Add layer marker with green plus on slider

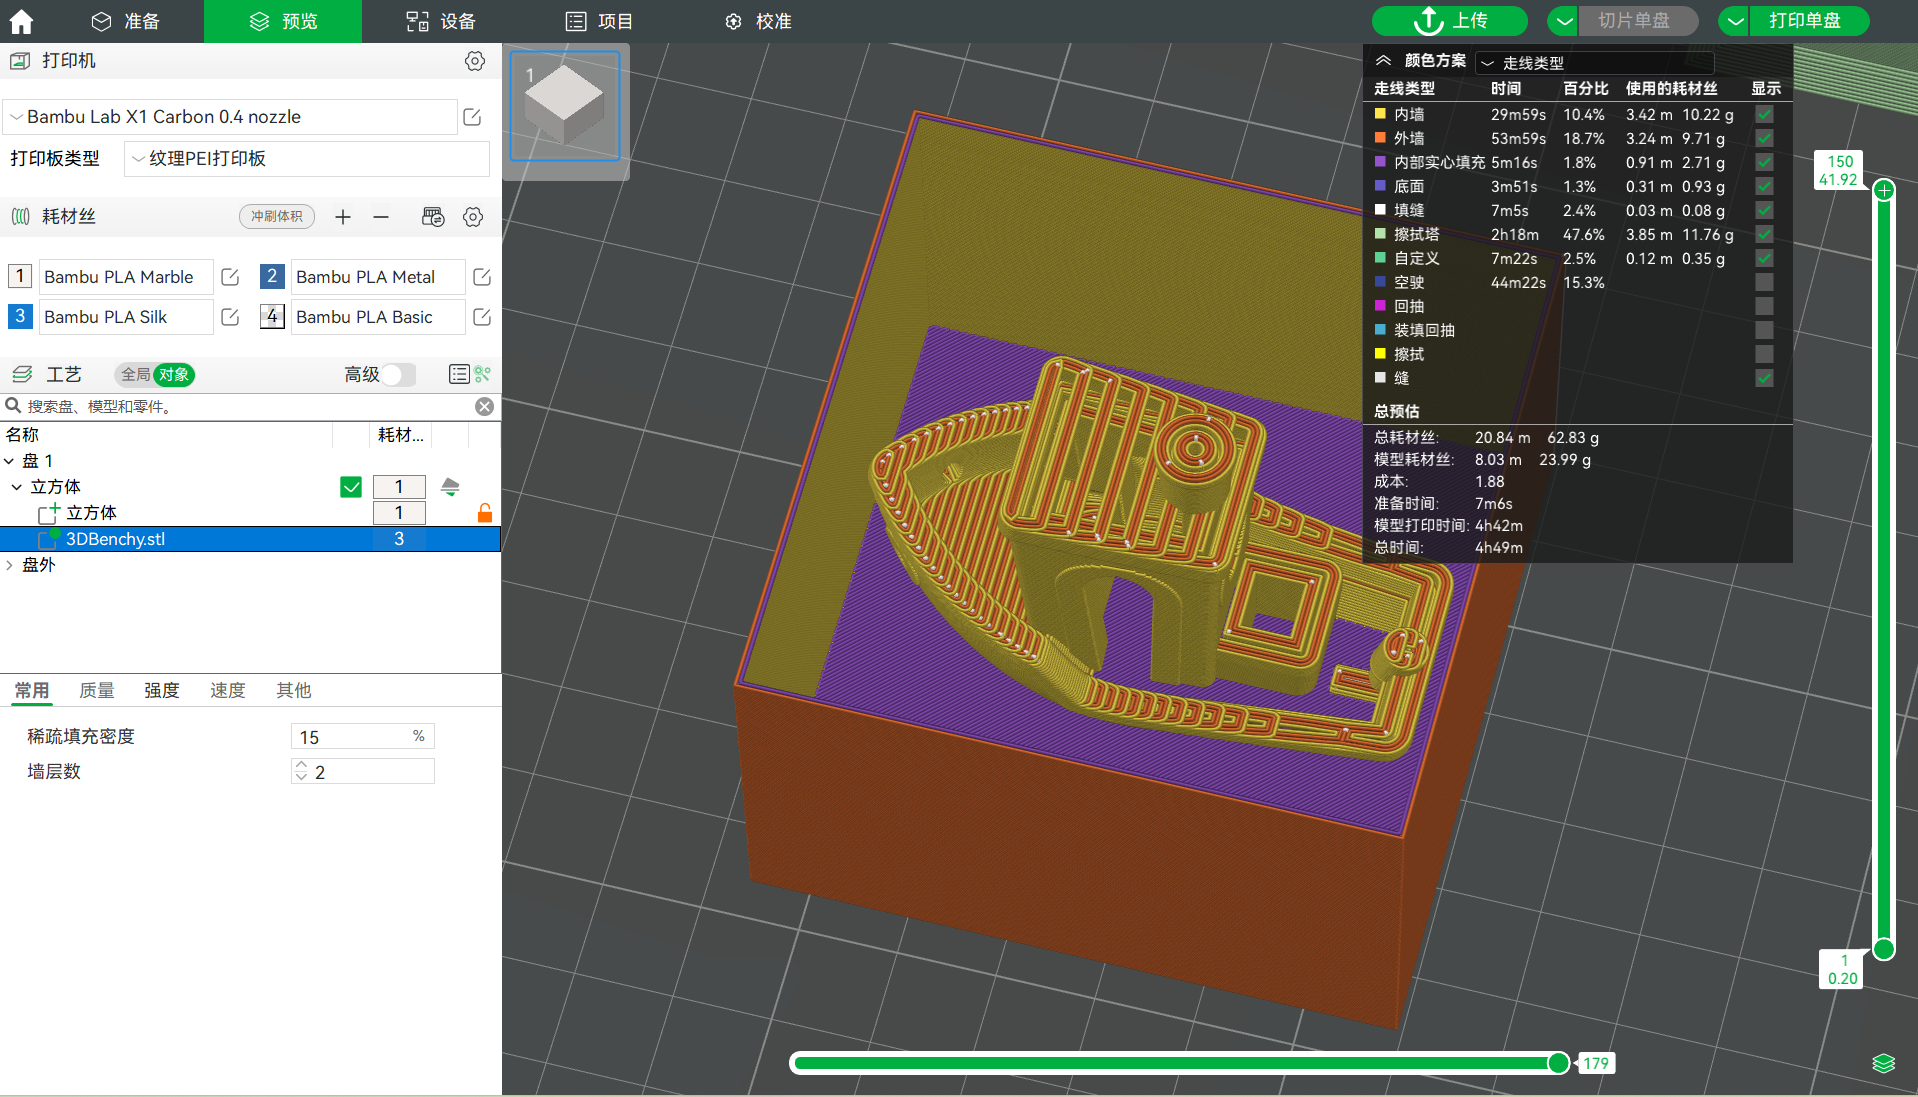[x=1884, y=190]
